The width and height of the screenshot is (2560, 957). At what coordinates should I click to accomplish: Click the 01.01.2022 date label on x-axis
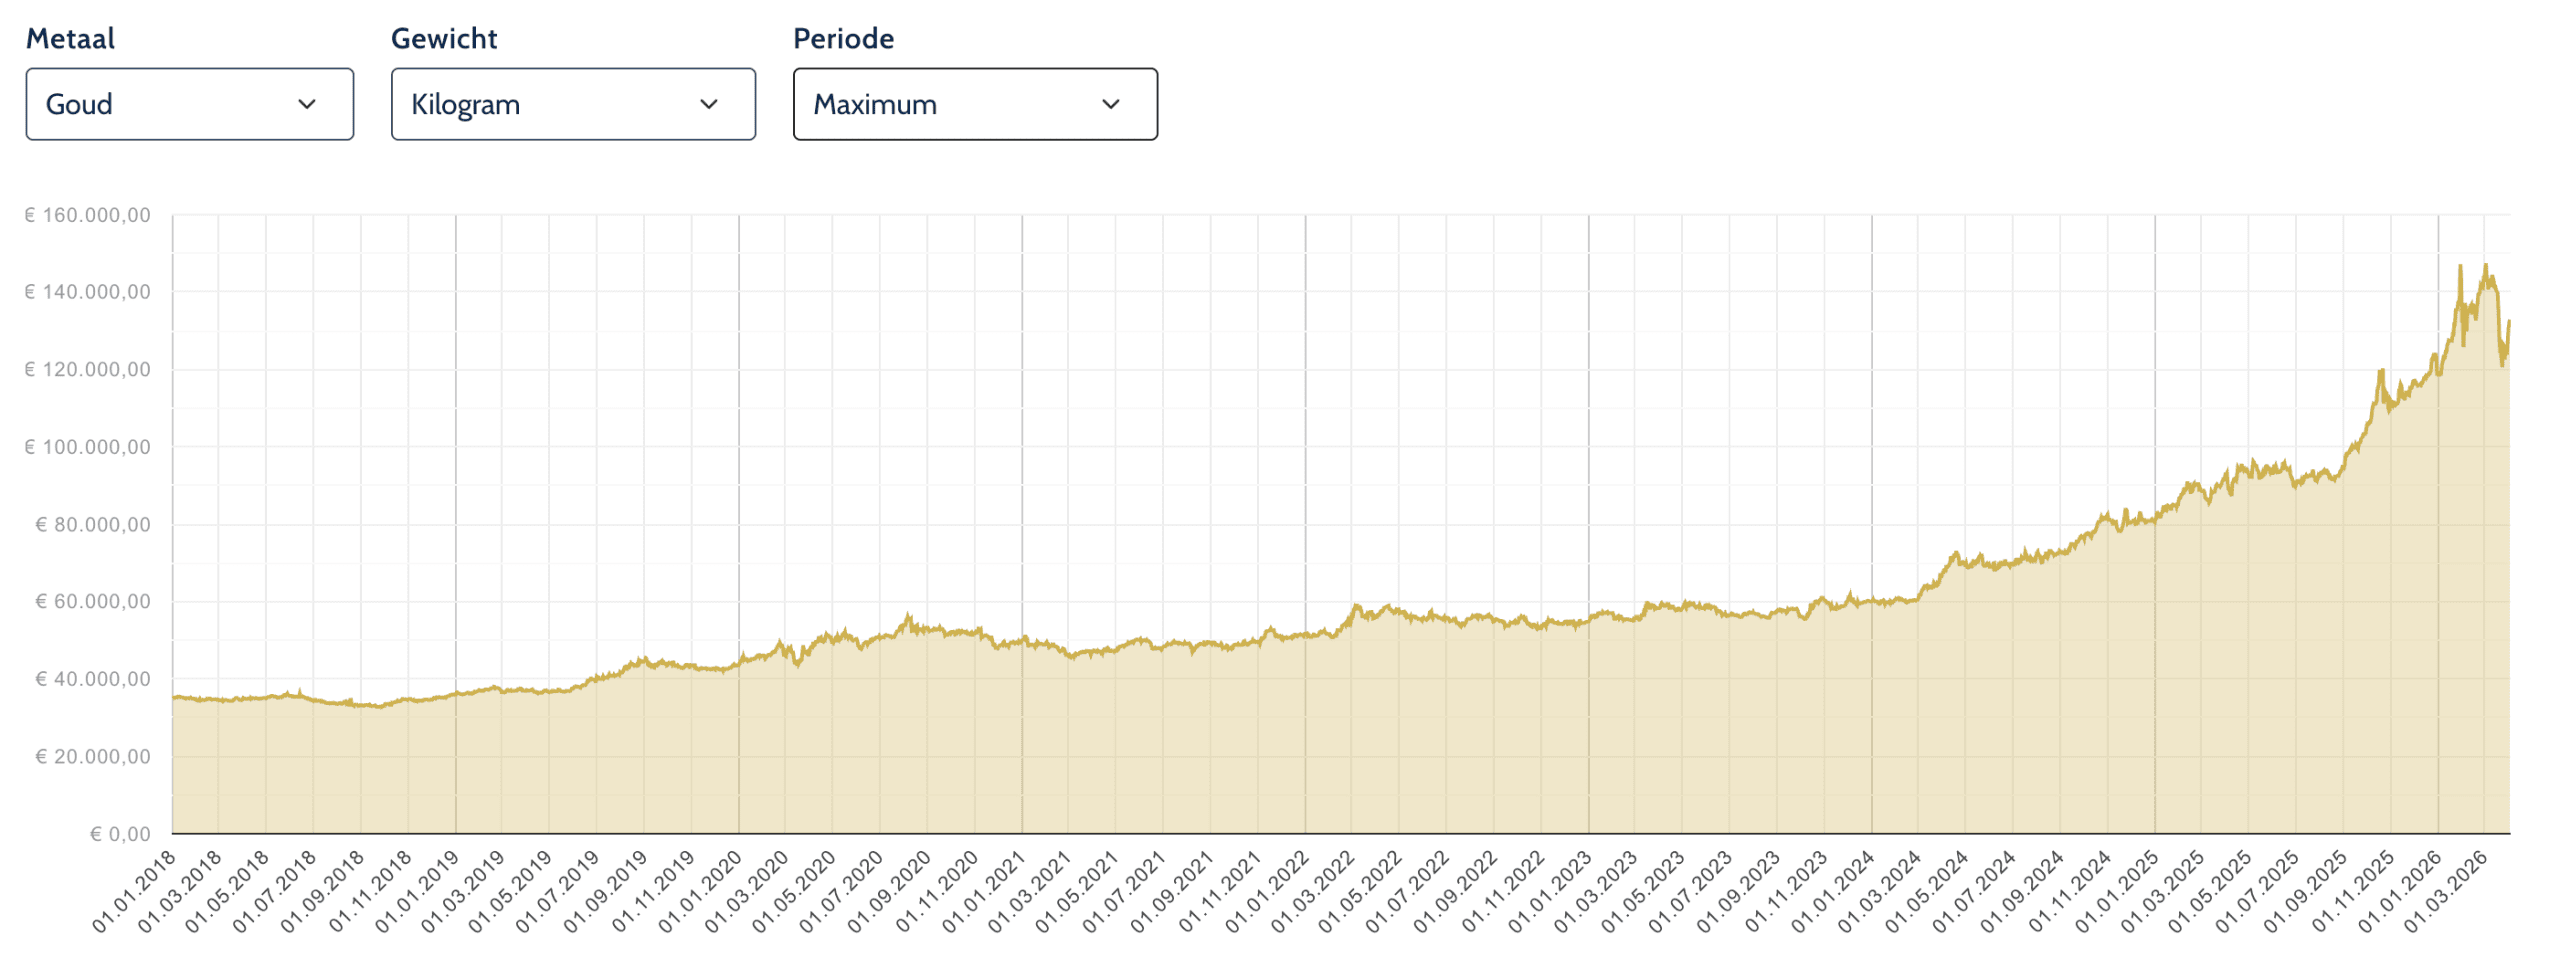point(1267,891)
